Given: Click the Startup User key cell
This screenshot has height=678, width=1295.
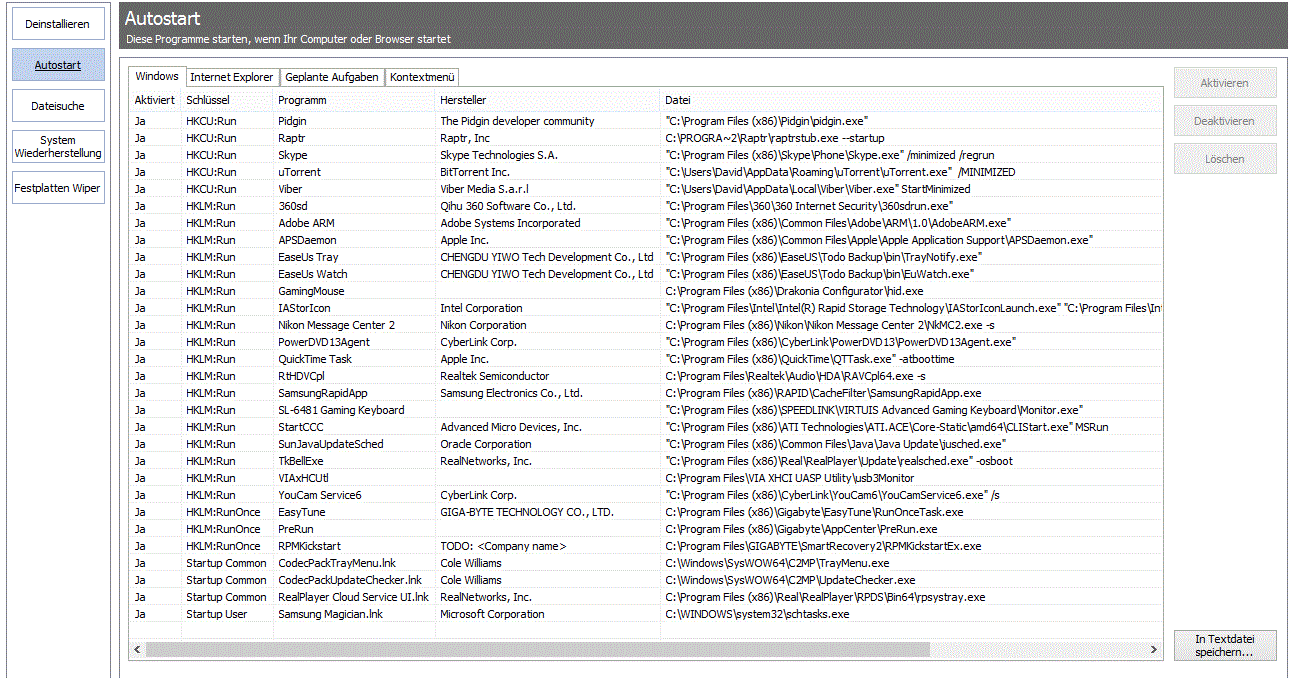Looking at the screenshot, I should [217, 614].
